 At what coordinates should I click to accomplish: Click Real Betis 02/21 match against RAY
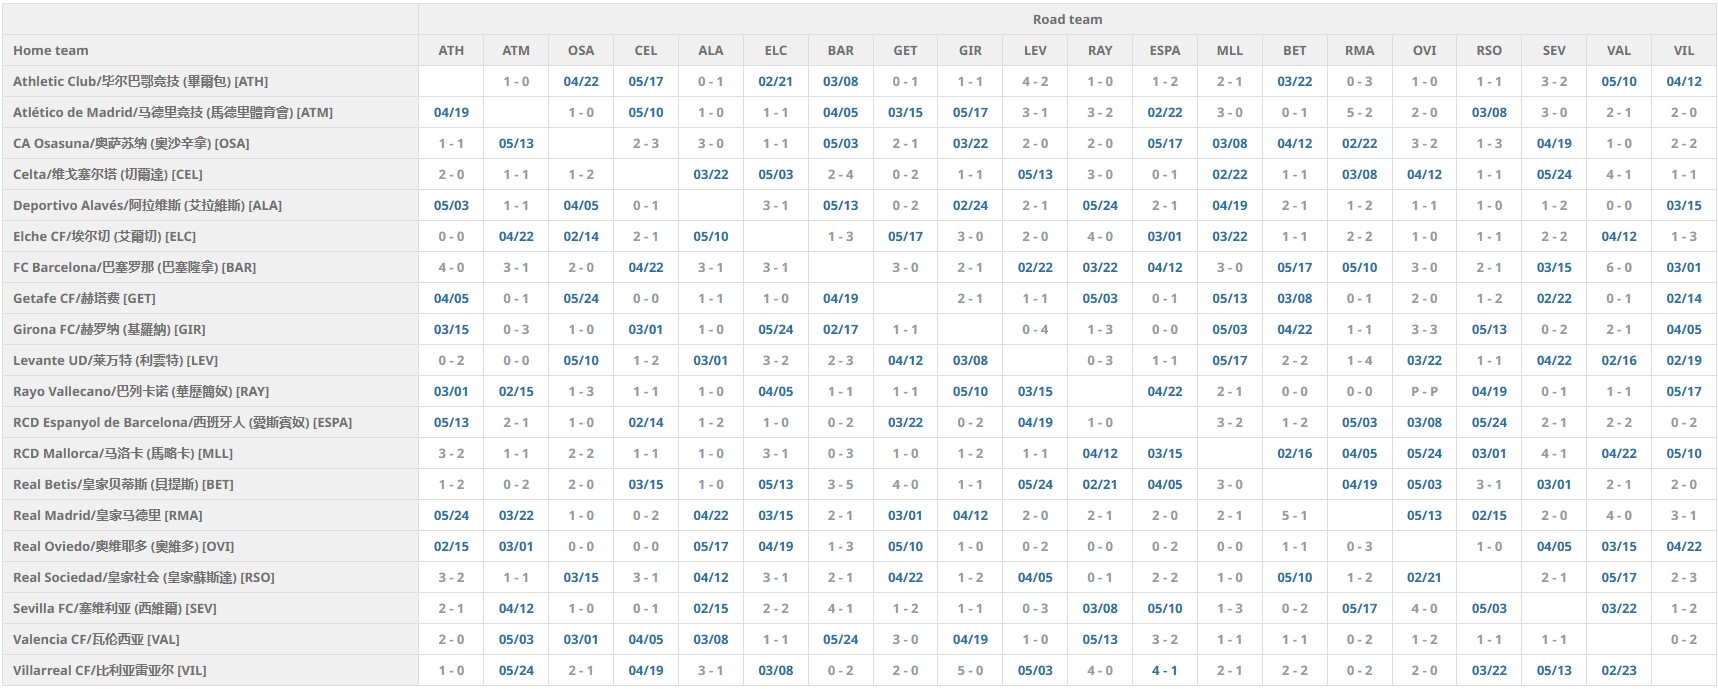[1100, 485]
